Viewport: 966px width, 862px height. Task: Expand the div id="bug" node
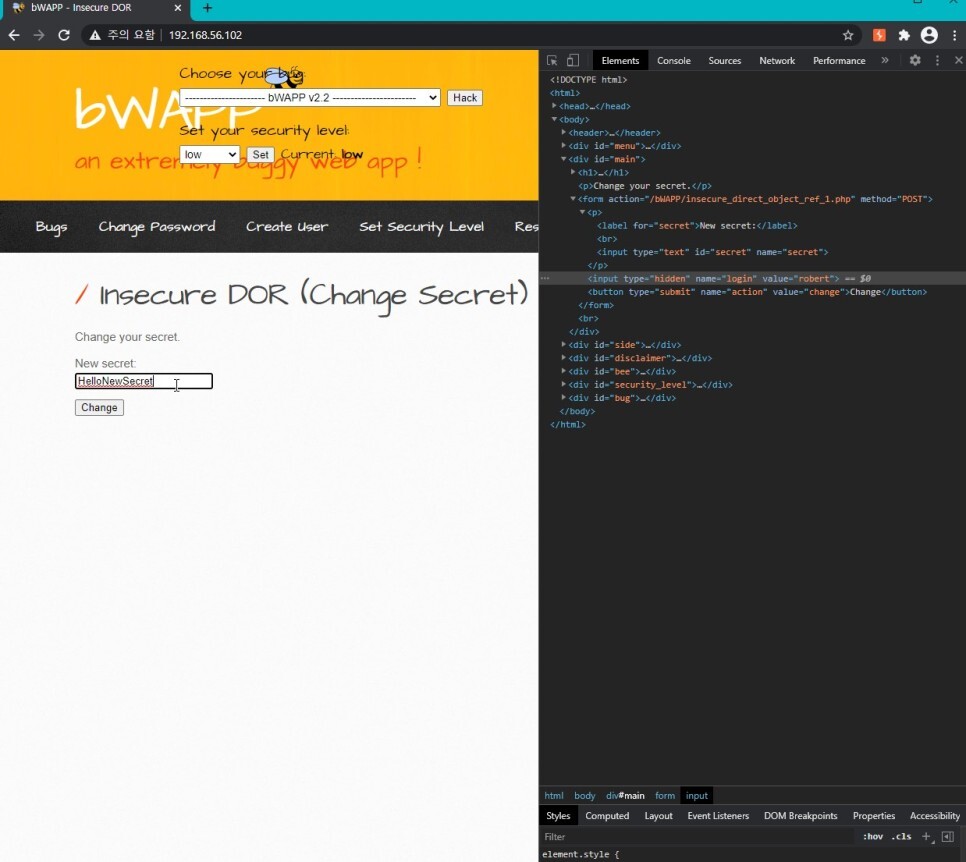coord(563,397)
